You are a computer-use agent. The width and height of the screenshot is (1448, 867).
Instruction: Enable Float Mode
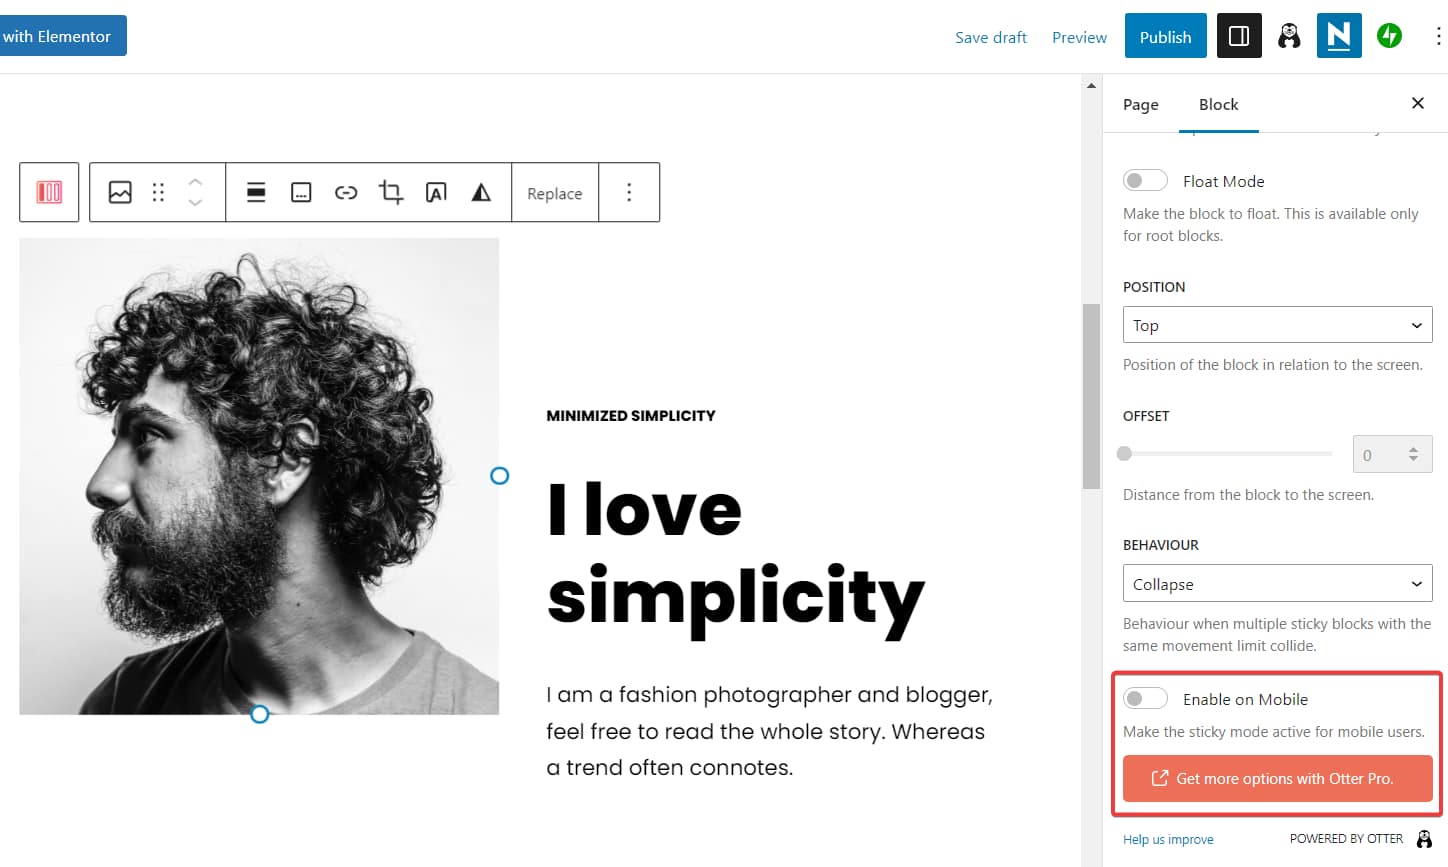(1145, 180)
